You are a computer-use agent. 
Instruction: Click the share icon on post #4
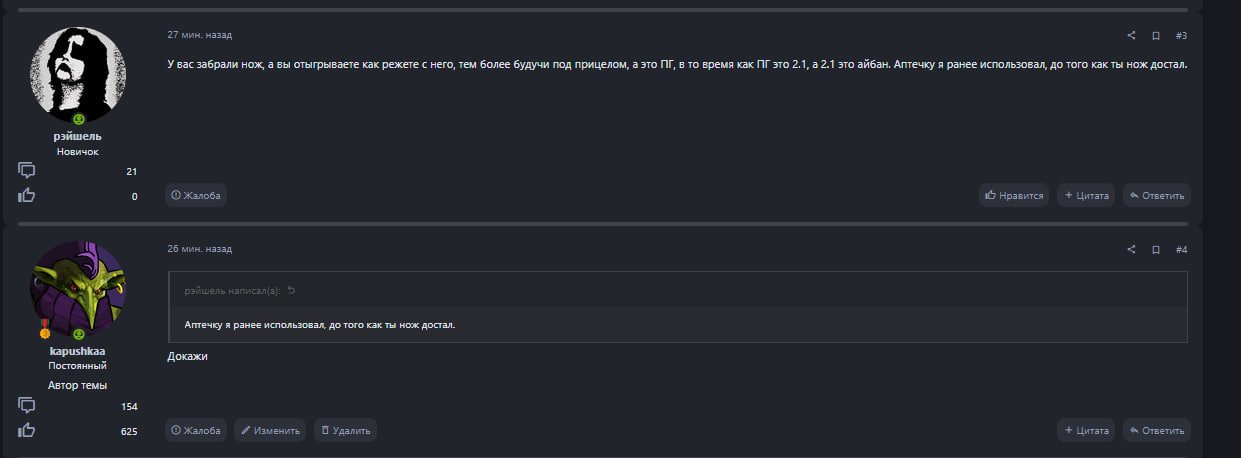tap(1131, 249)
